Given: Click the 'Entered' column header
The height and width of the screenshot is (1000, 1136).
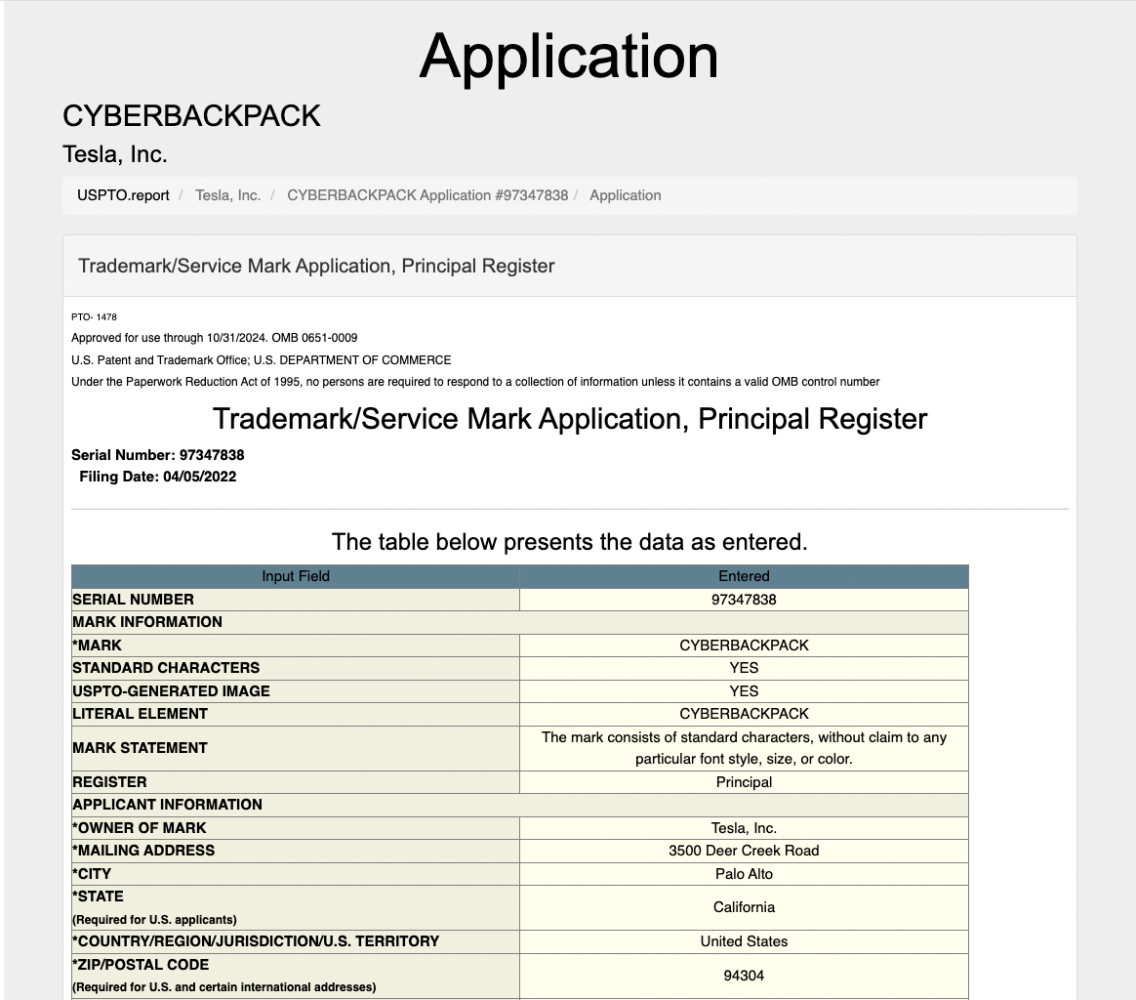Looking at the screenshot, I should (x=744, y=576).
